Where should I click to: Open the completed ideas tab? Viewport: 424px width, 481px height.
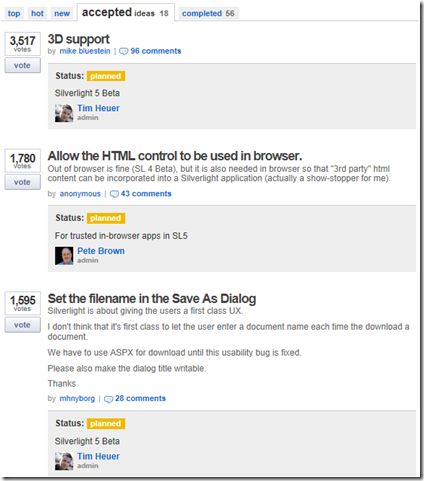click(208, 13)
